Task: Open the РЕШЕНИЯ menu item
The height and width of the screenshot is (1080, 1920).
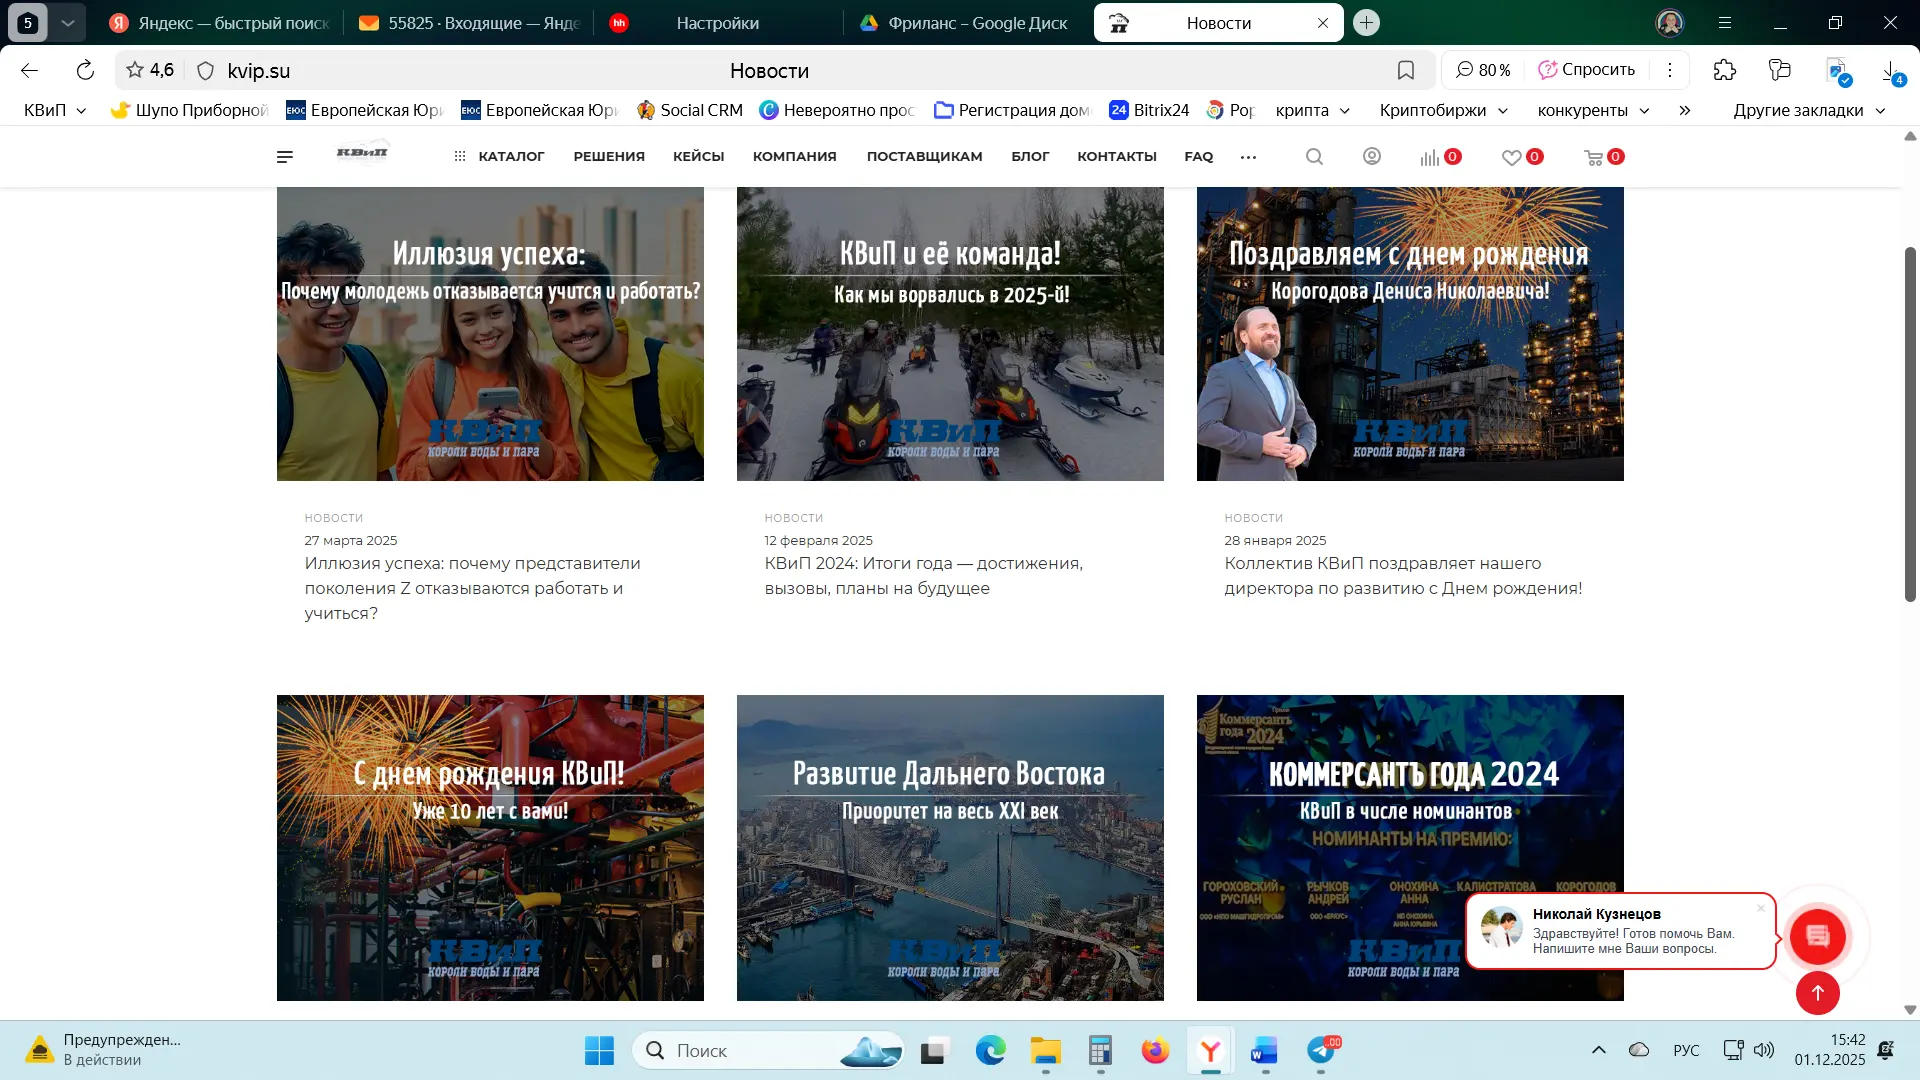Action: coord(609,157)
